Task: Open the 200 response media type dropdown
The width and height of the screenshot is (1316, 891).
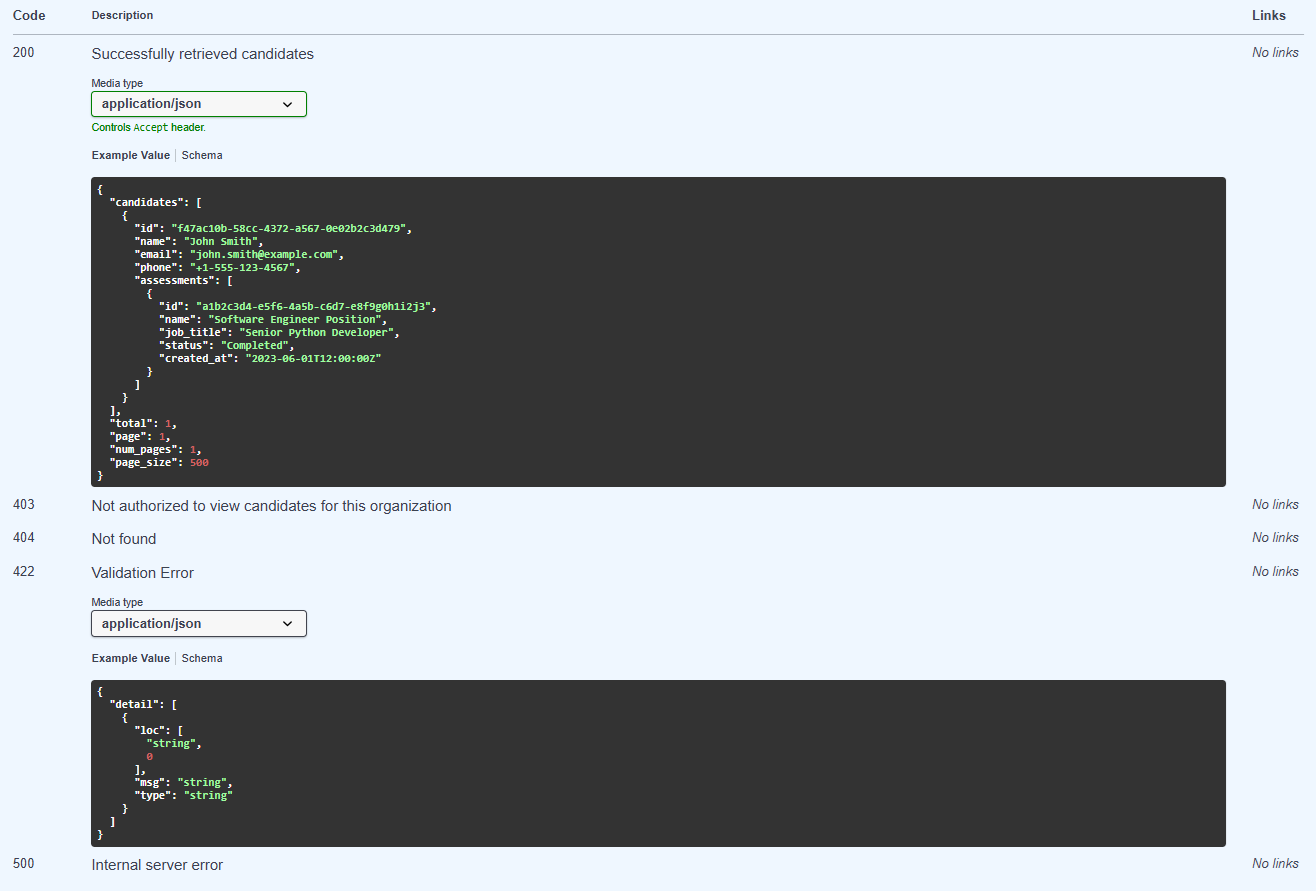Action: click(x=198, y=104)
